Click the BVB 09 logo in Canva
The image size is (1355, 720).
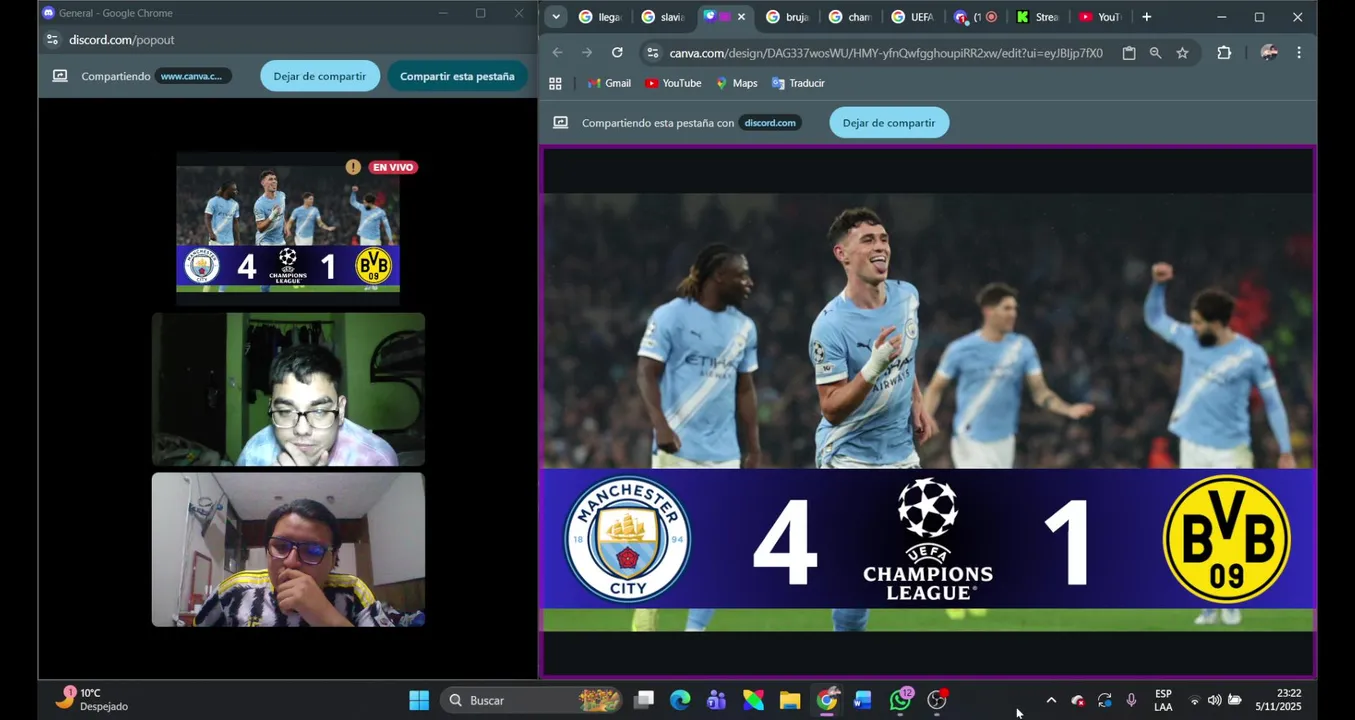(1227, 539)
